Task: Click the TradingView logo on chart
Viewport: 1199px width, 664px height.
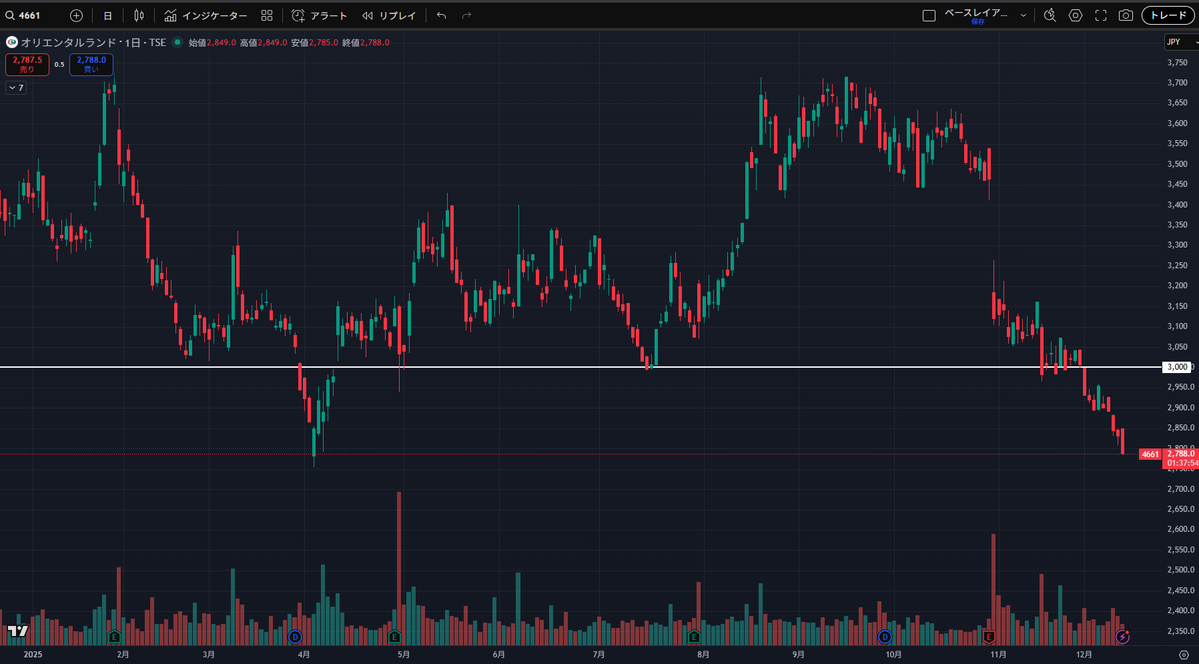Action: click(16, 631)
